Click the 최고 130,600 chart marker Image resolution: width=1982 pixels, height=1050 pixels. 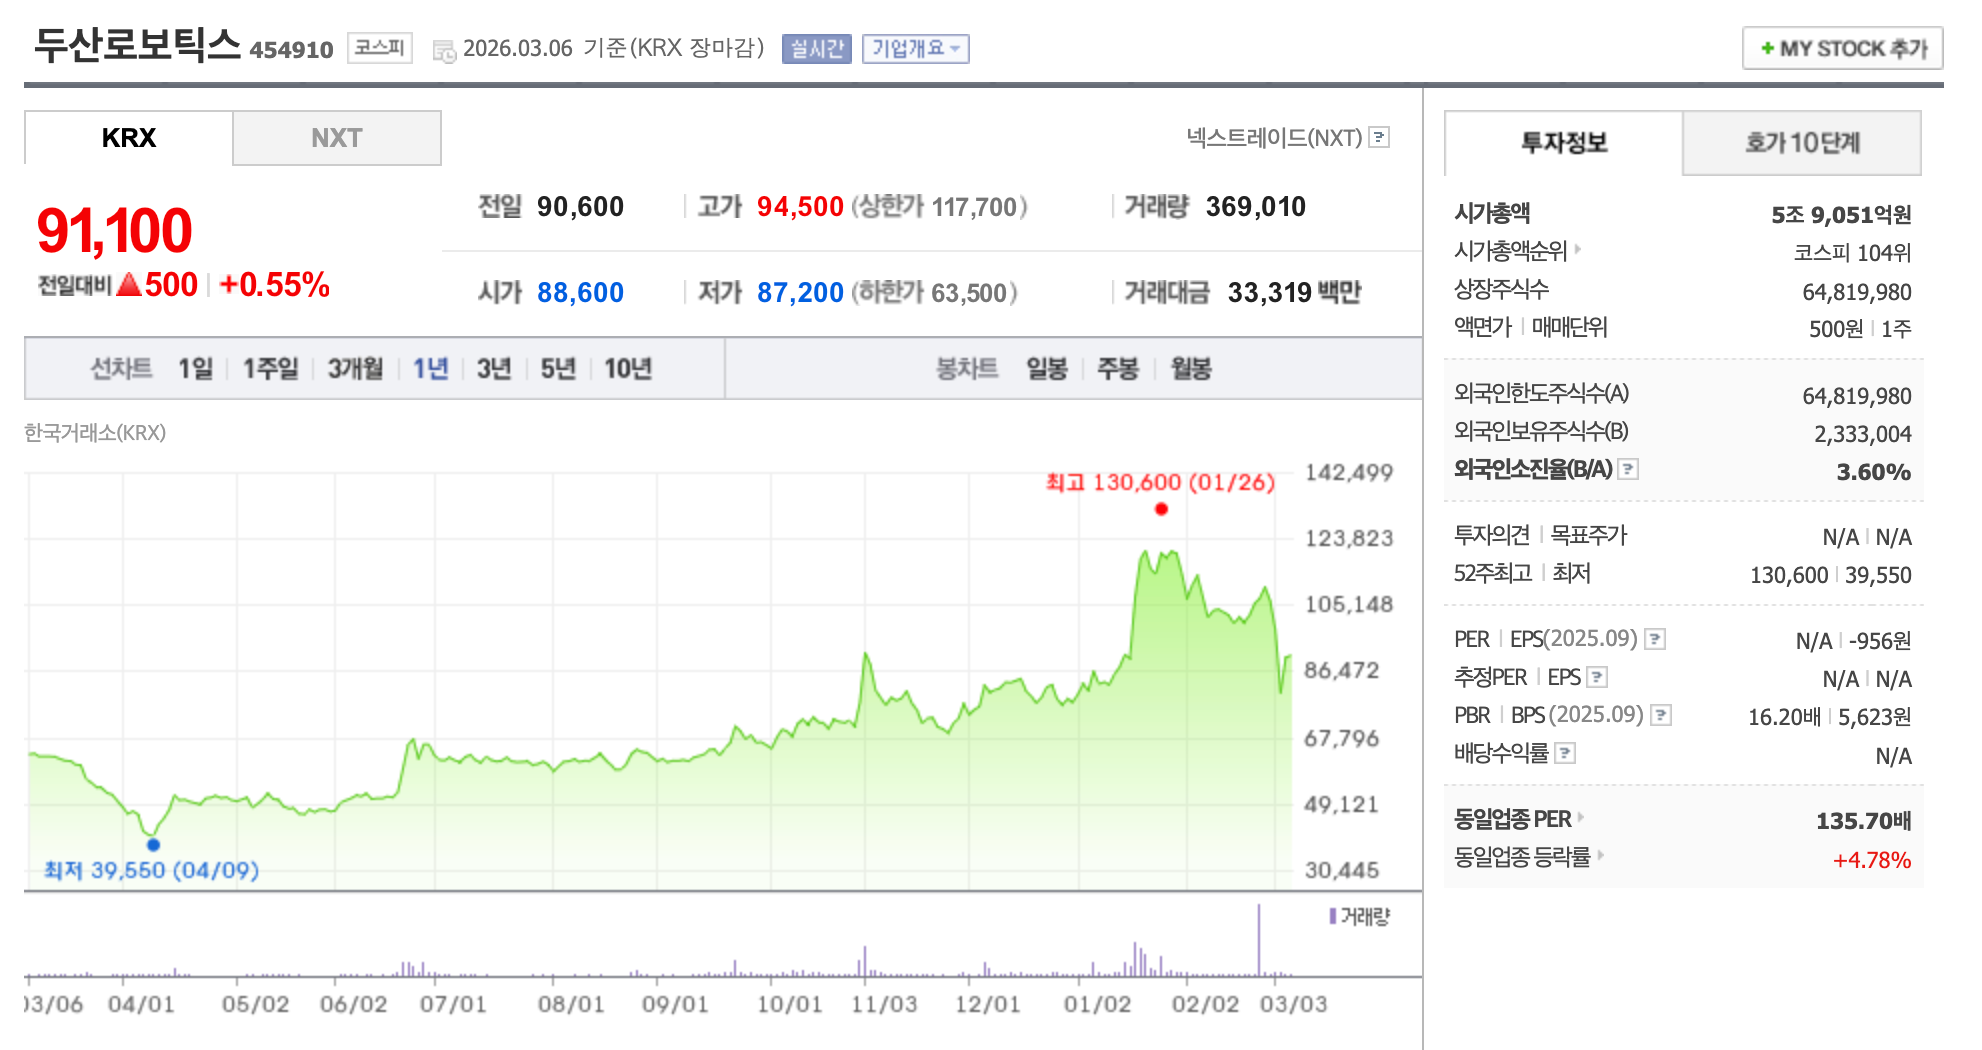tap(1161, 509)
